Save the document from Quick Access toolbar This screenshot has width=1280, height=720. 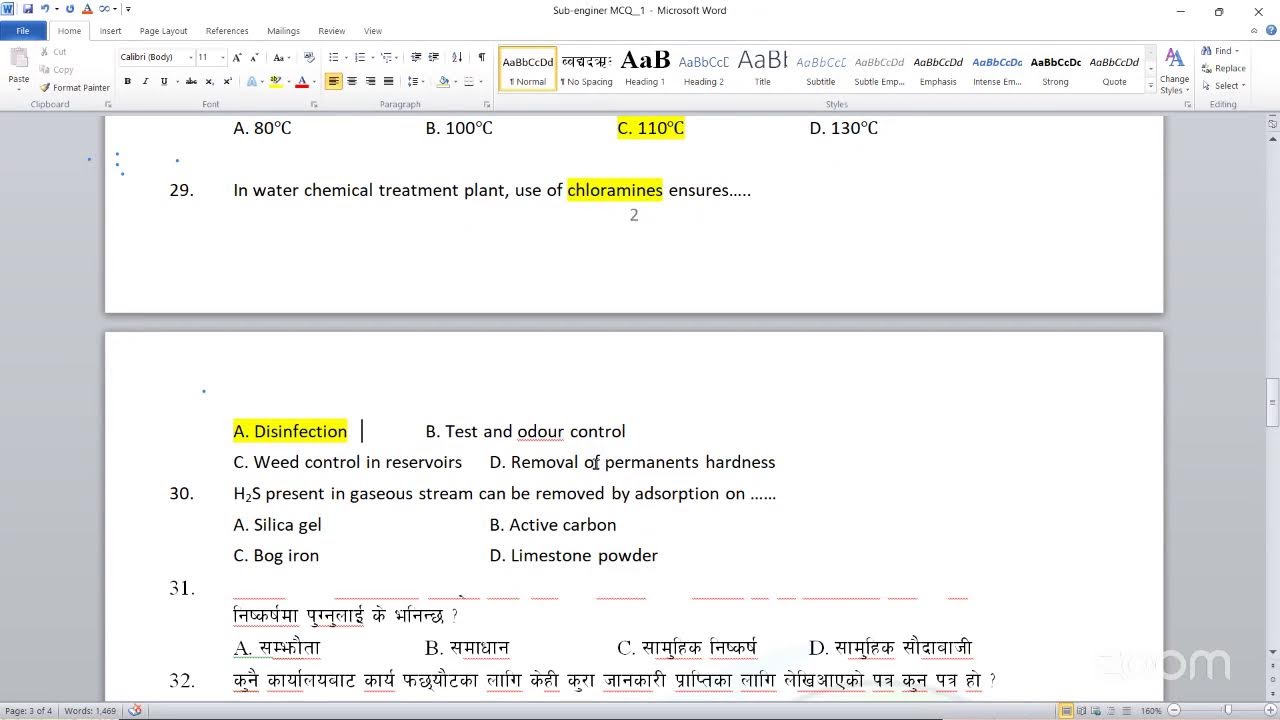pos(27,9)
